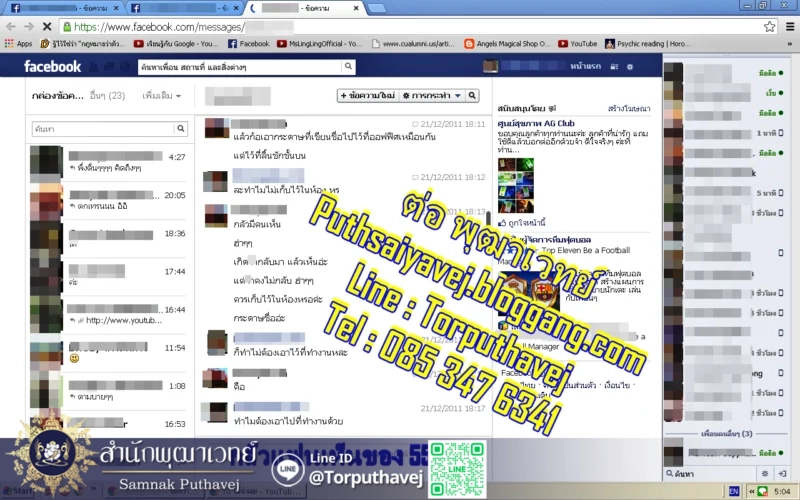Open the conversation from 17:44
800x500 pixels.
click(x=110, y=277)
